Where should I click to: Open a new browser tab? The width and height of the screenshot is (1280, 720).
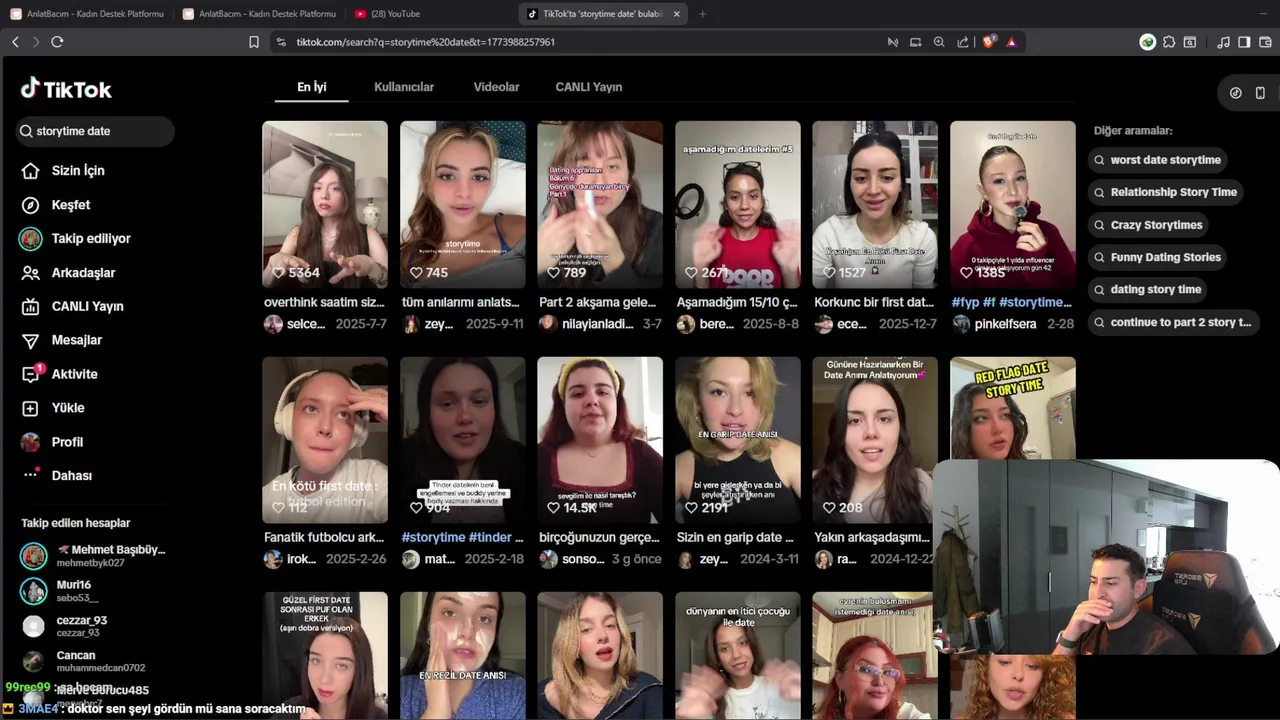click(702, 14)
